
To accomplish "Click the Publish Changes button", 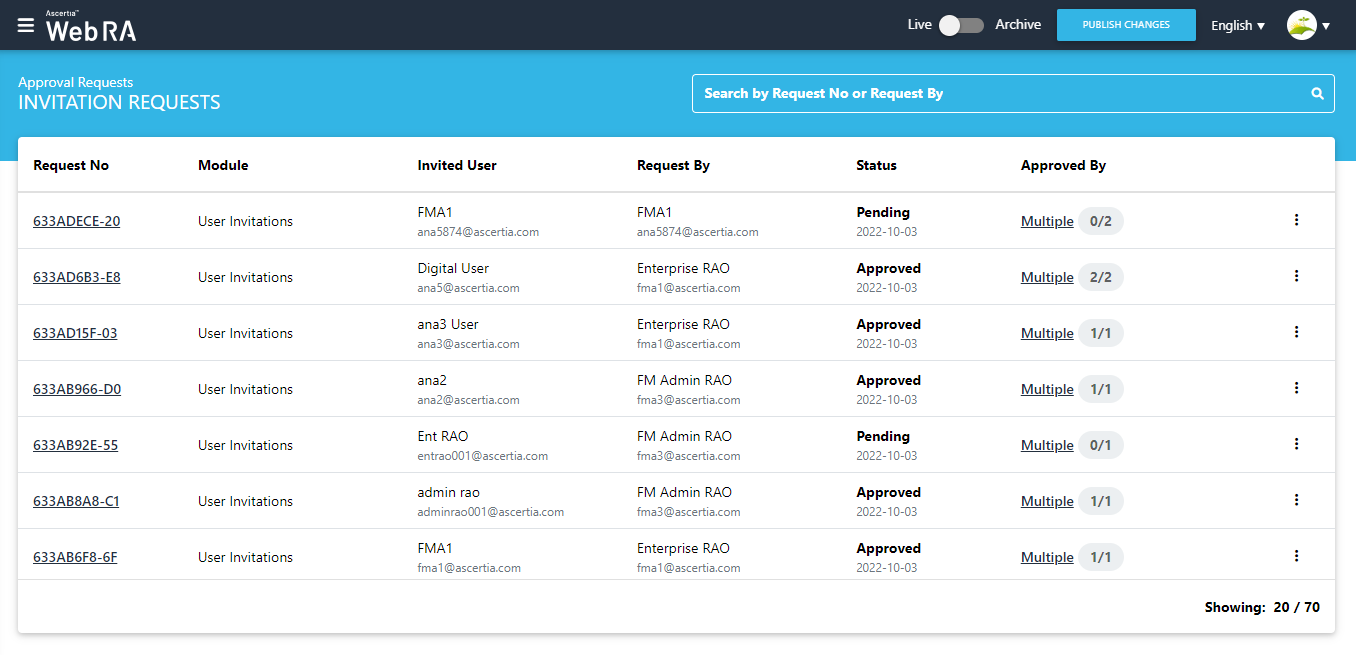I will (1126, 25).
